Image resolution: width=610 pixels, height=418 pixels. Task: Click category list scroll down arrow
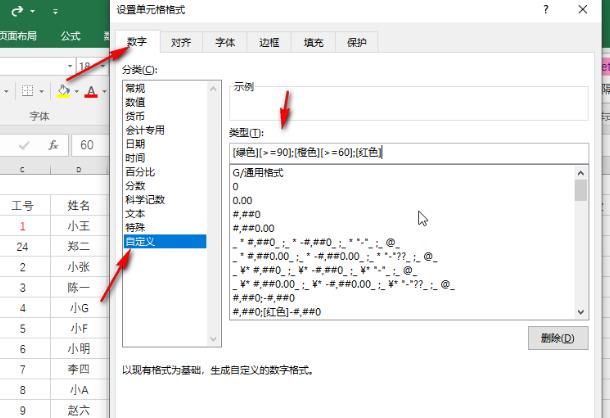click(x=213, y=339)
